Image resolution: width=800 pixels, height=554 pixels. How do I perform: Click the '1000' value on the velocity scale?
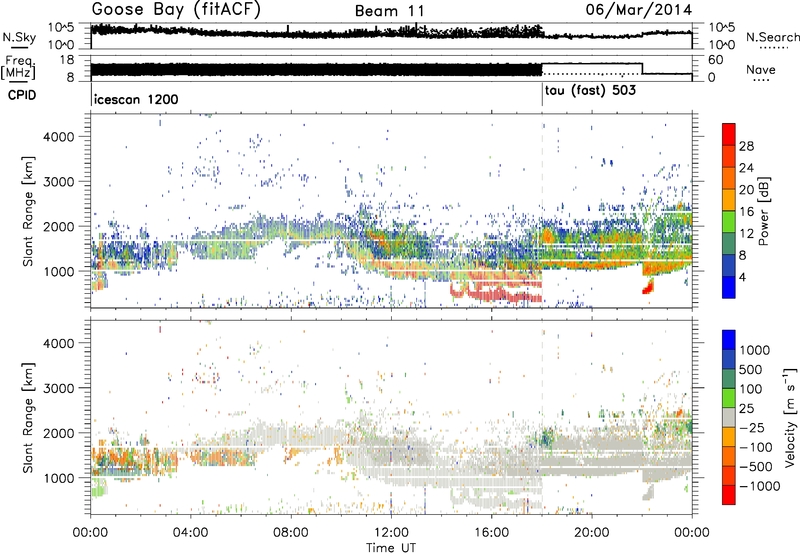click(x=755, y=350)
